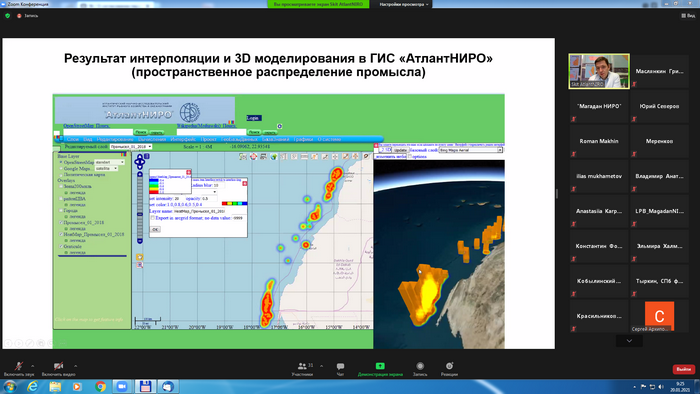This screenshot has height=394, width=700.
Task: Expand more participants with down chevron
Action: (629, 341)
